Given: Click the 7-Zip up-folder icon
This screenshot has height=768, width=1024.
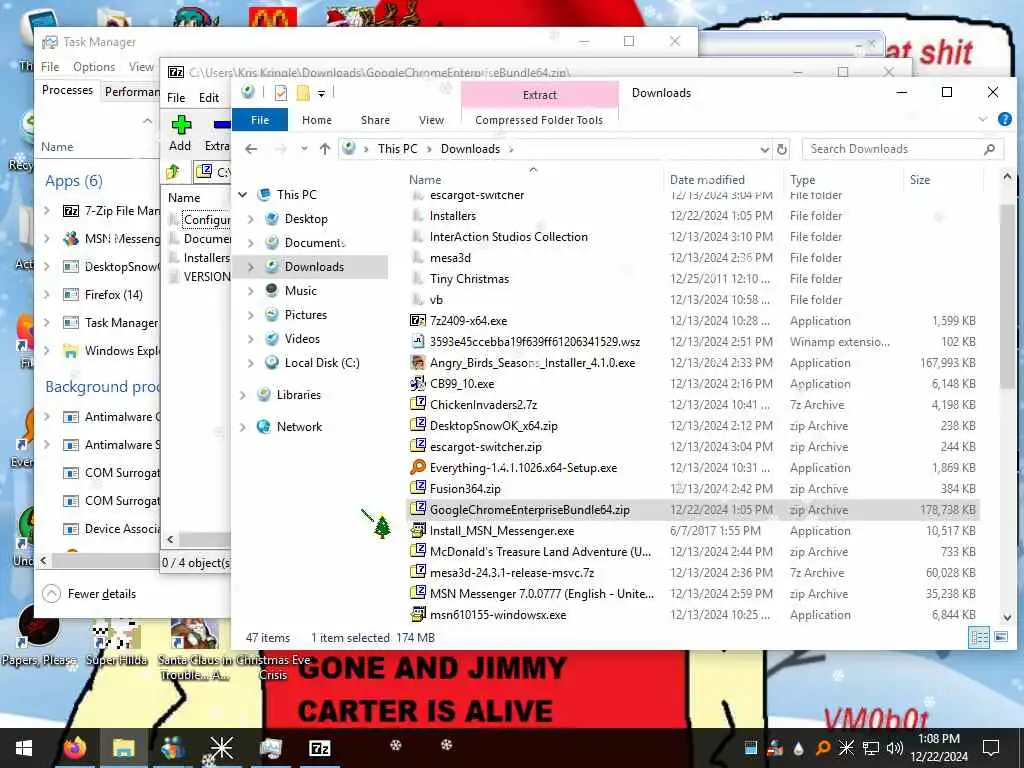Looking at the screenshot, I should [x=173, y=172].
